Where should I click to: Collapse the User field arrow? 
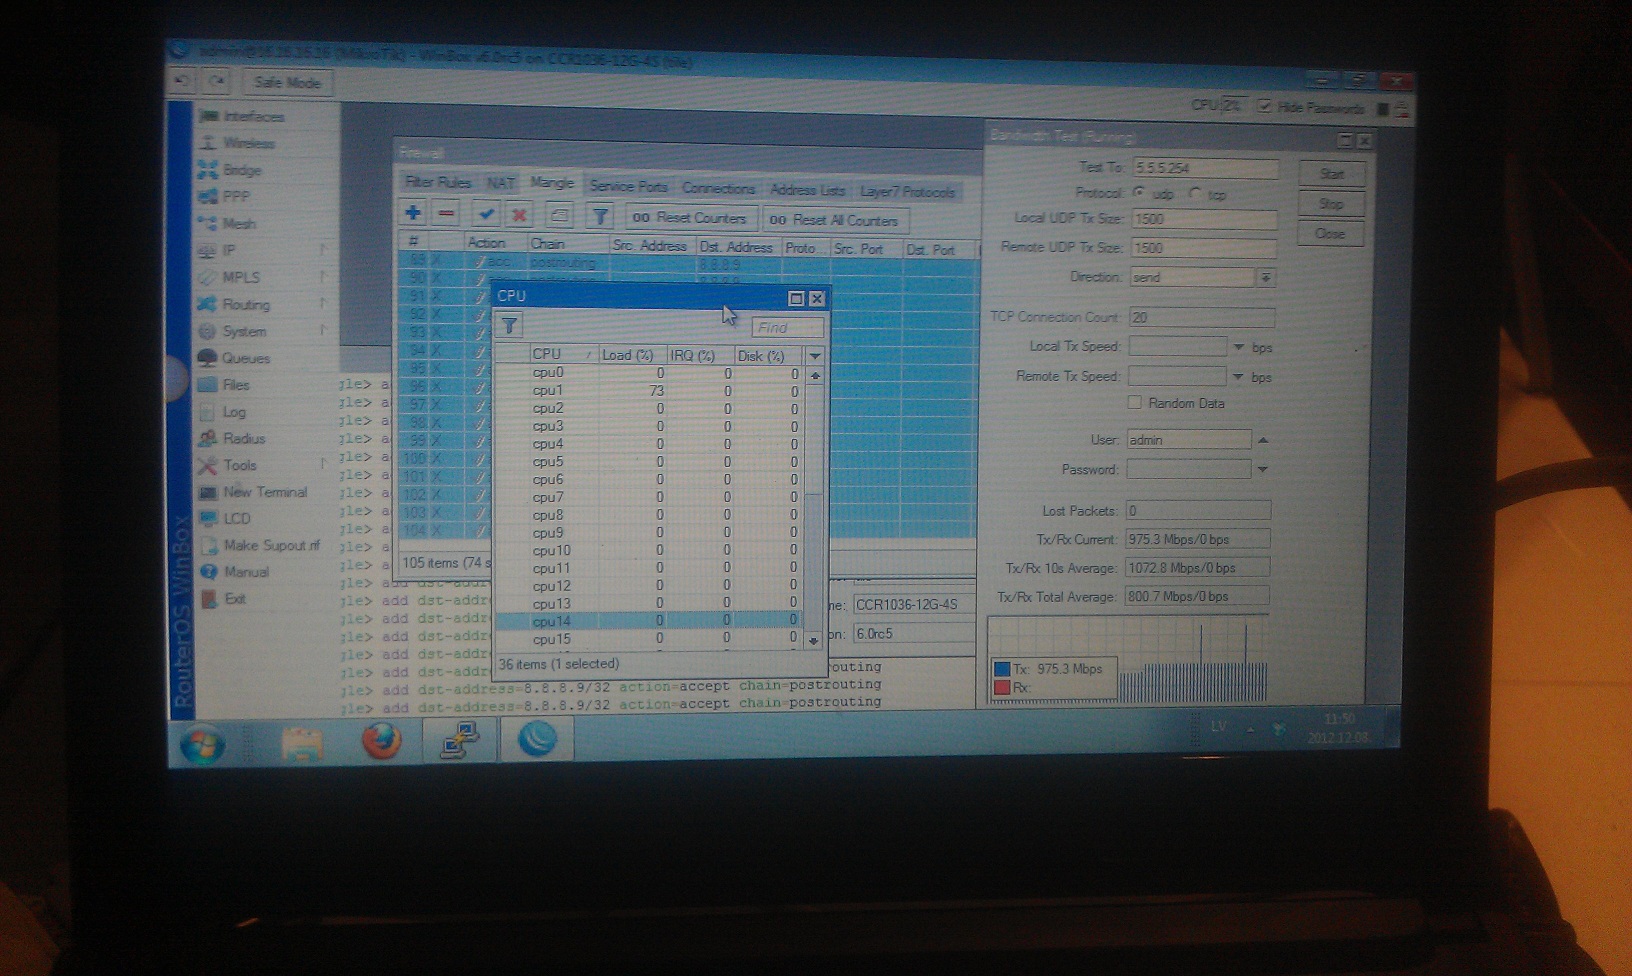coord(1262,440)
